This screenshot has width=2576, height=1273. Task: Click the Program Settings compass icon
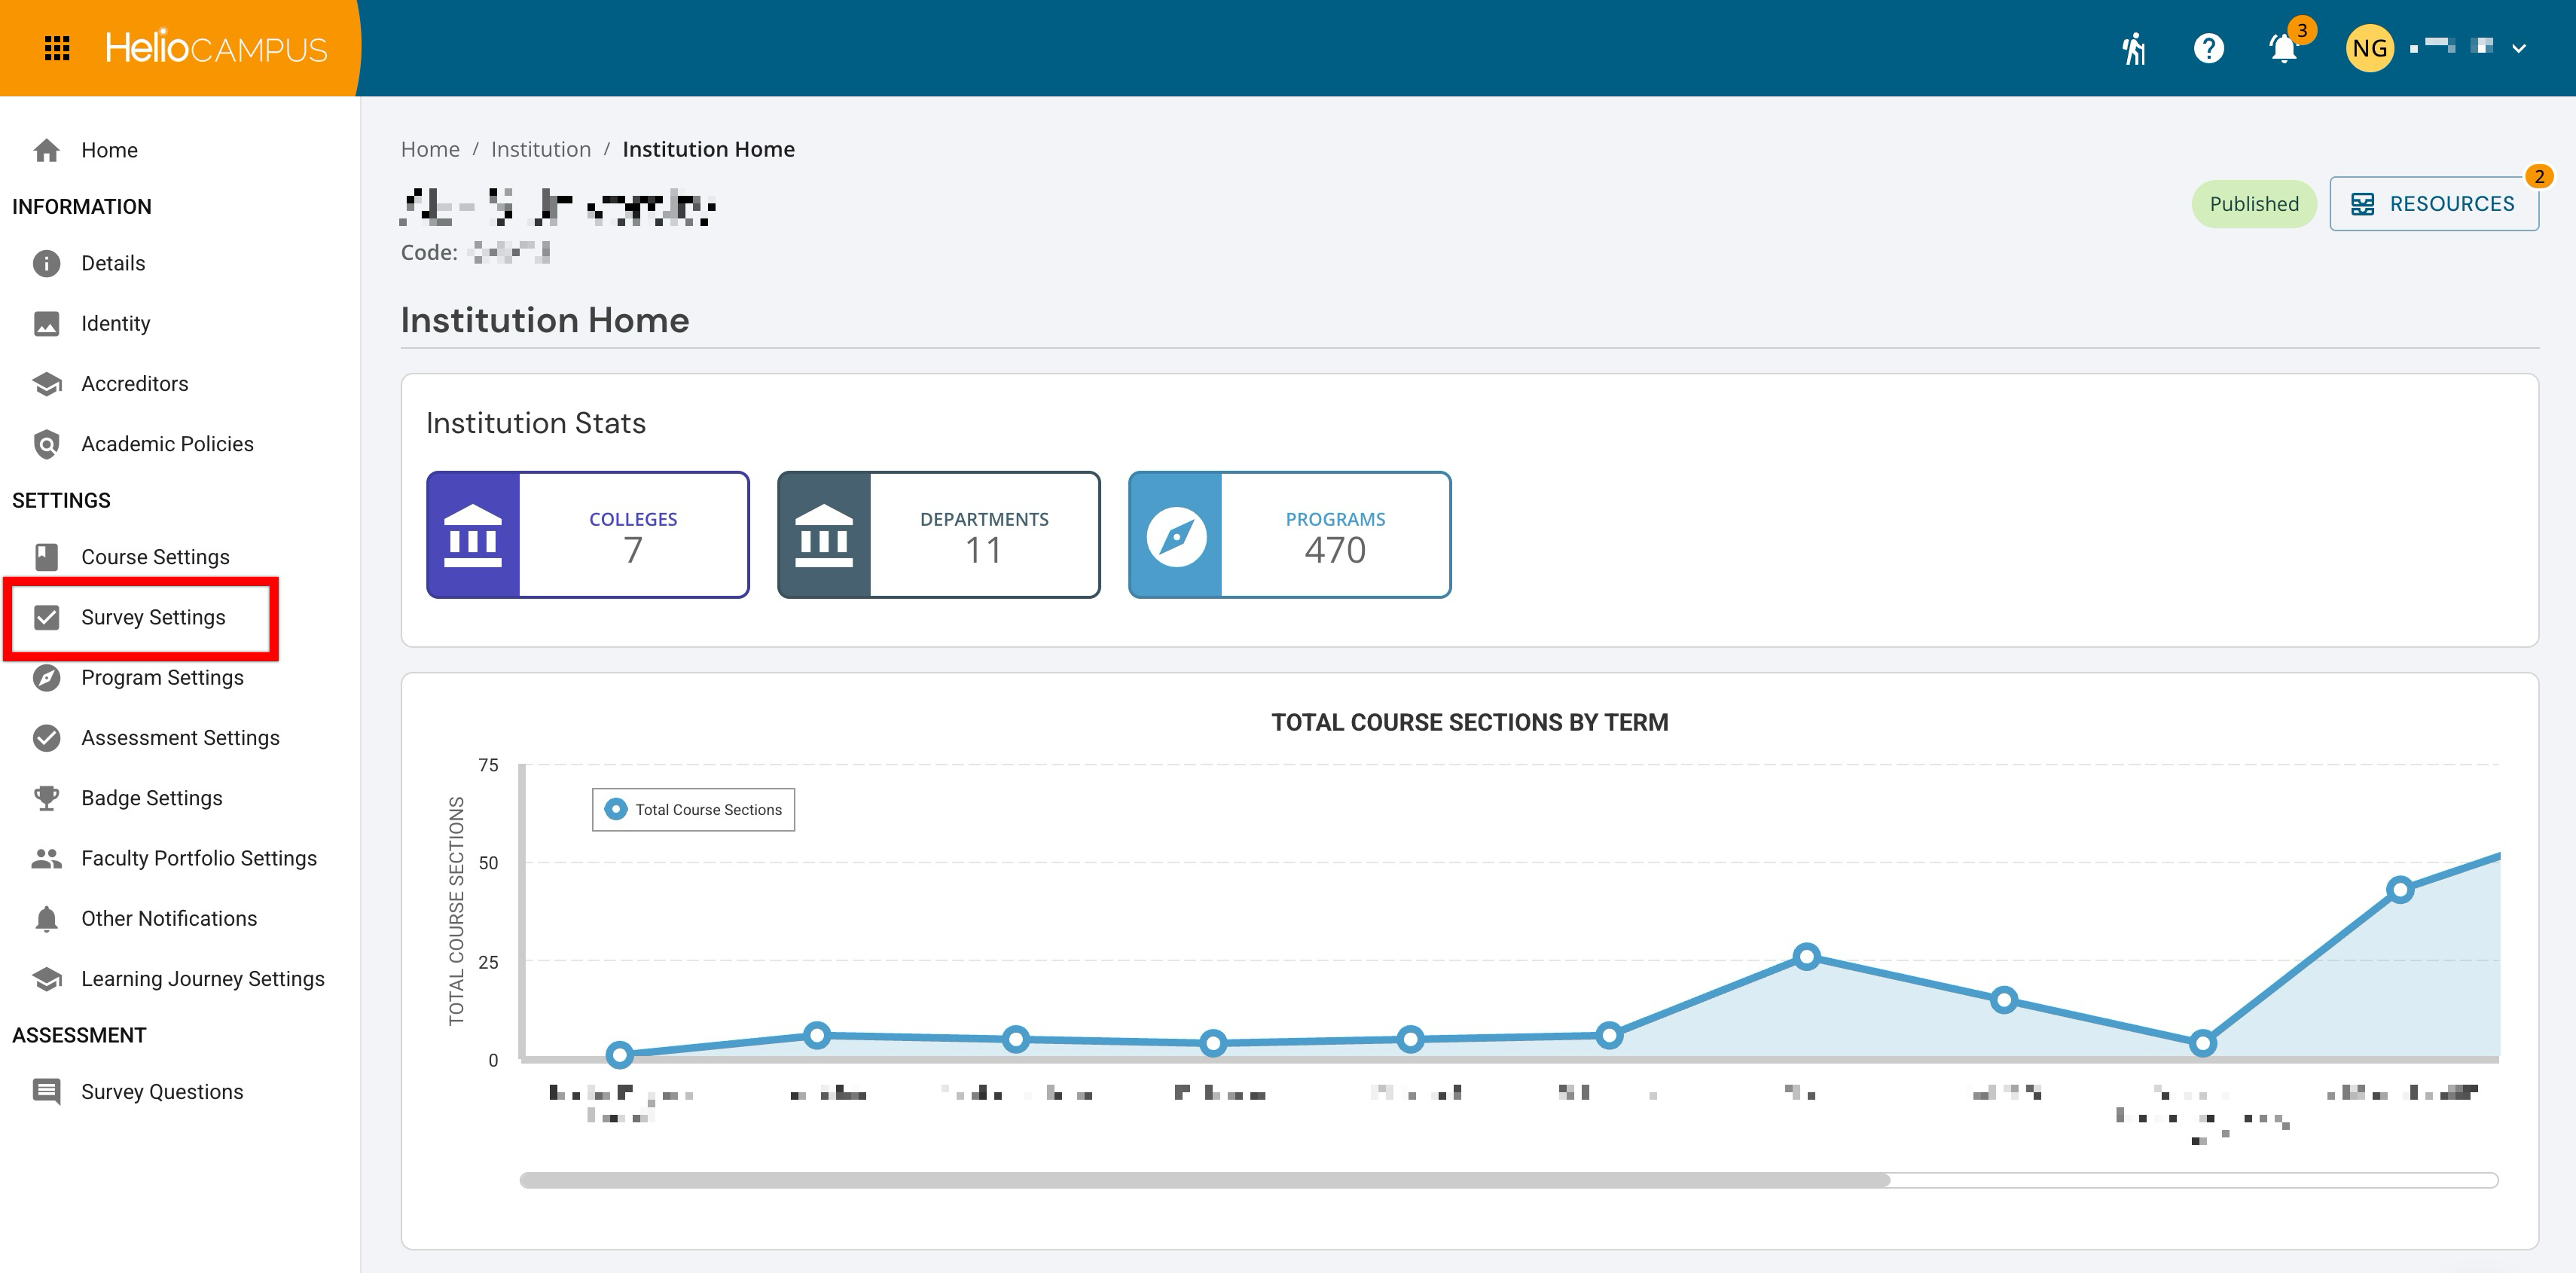46,678
